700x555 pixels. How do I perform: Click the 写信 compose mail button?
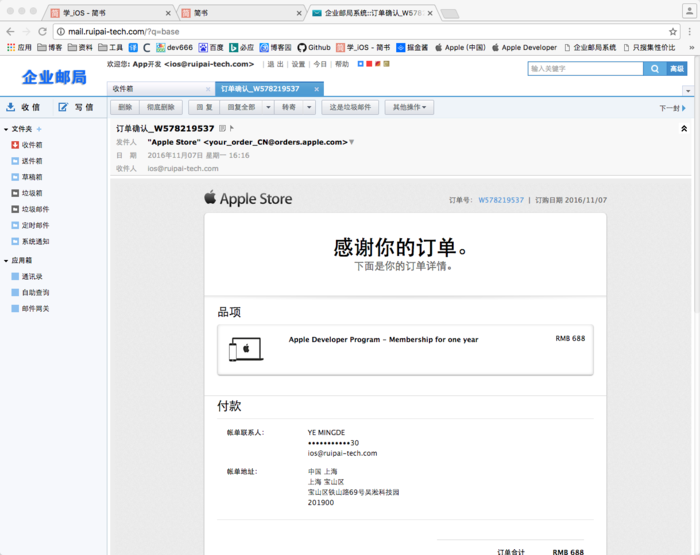76,107
